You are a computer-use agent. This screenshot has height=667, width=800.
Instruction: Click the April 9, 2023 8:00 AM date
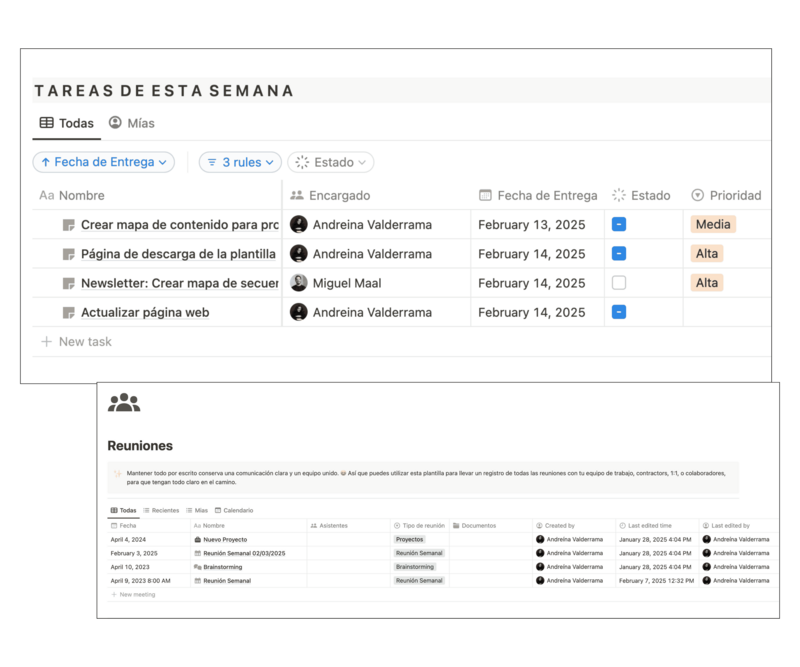(140, 581)
